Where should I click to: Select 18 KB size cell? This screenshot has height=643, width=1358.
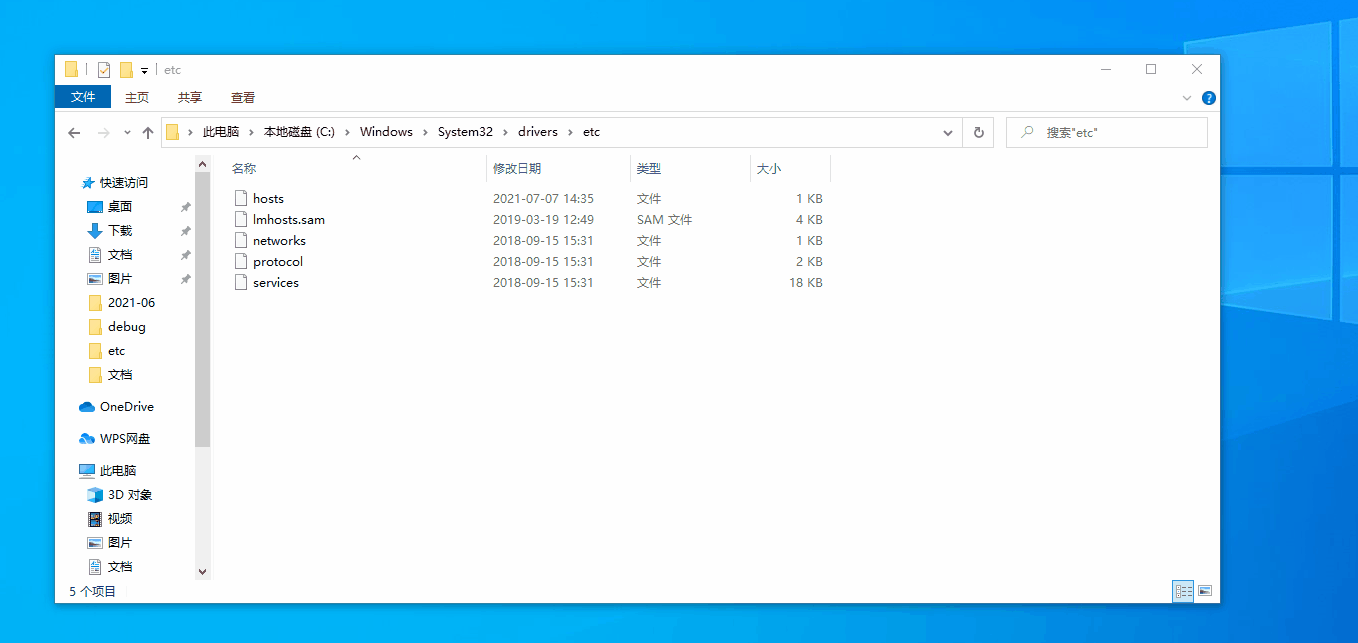pos(806,282)
